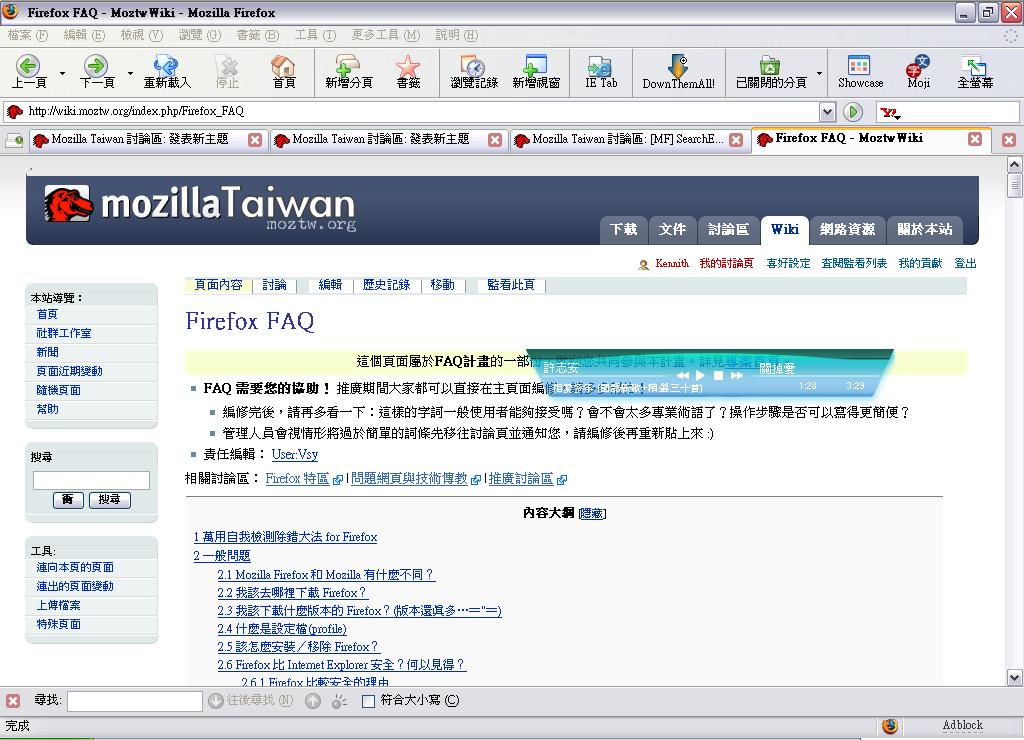Viewport: 1024px width, 740px height.
Task: Open the Firefox 特區 link
Action: (x=297, y=479)
